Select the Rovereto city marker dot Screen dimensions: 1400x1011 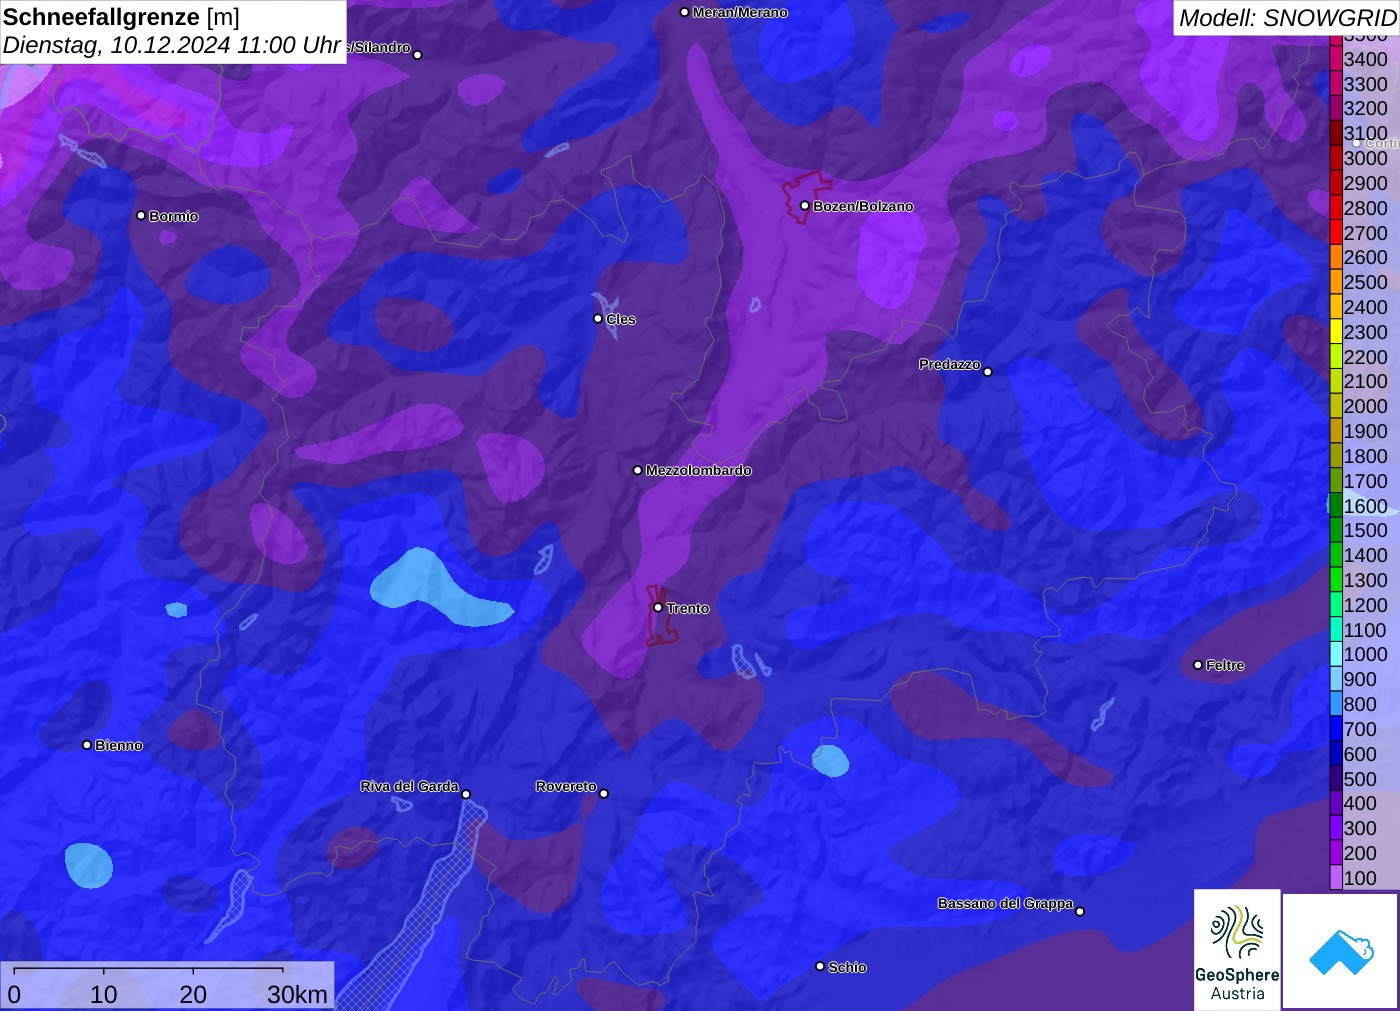coord(604,794)
